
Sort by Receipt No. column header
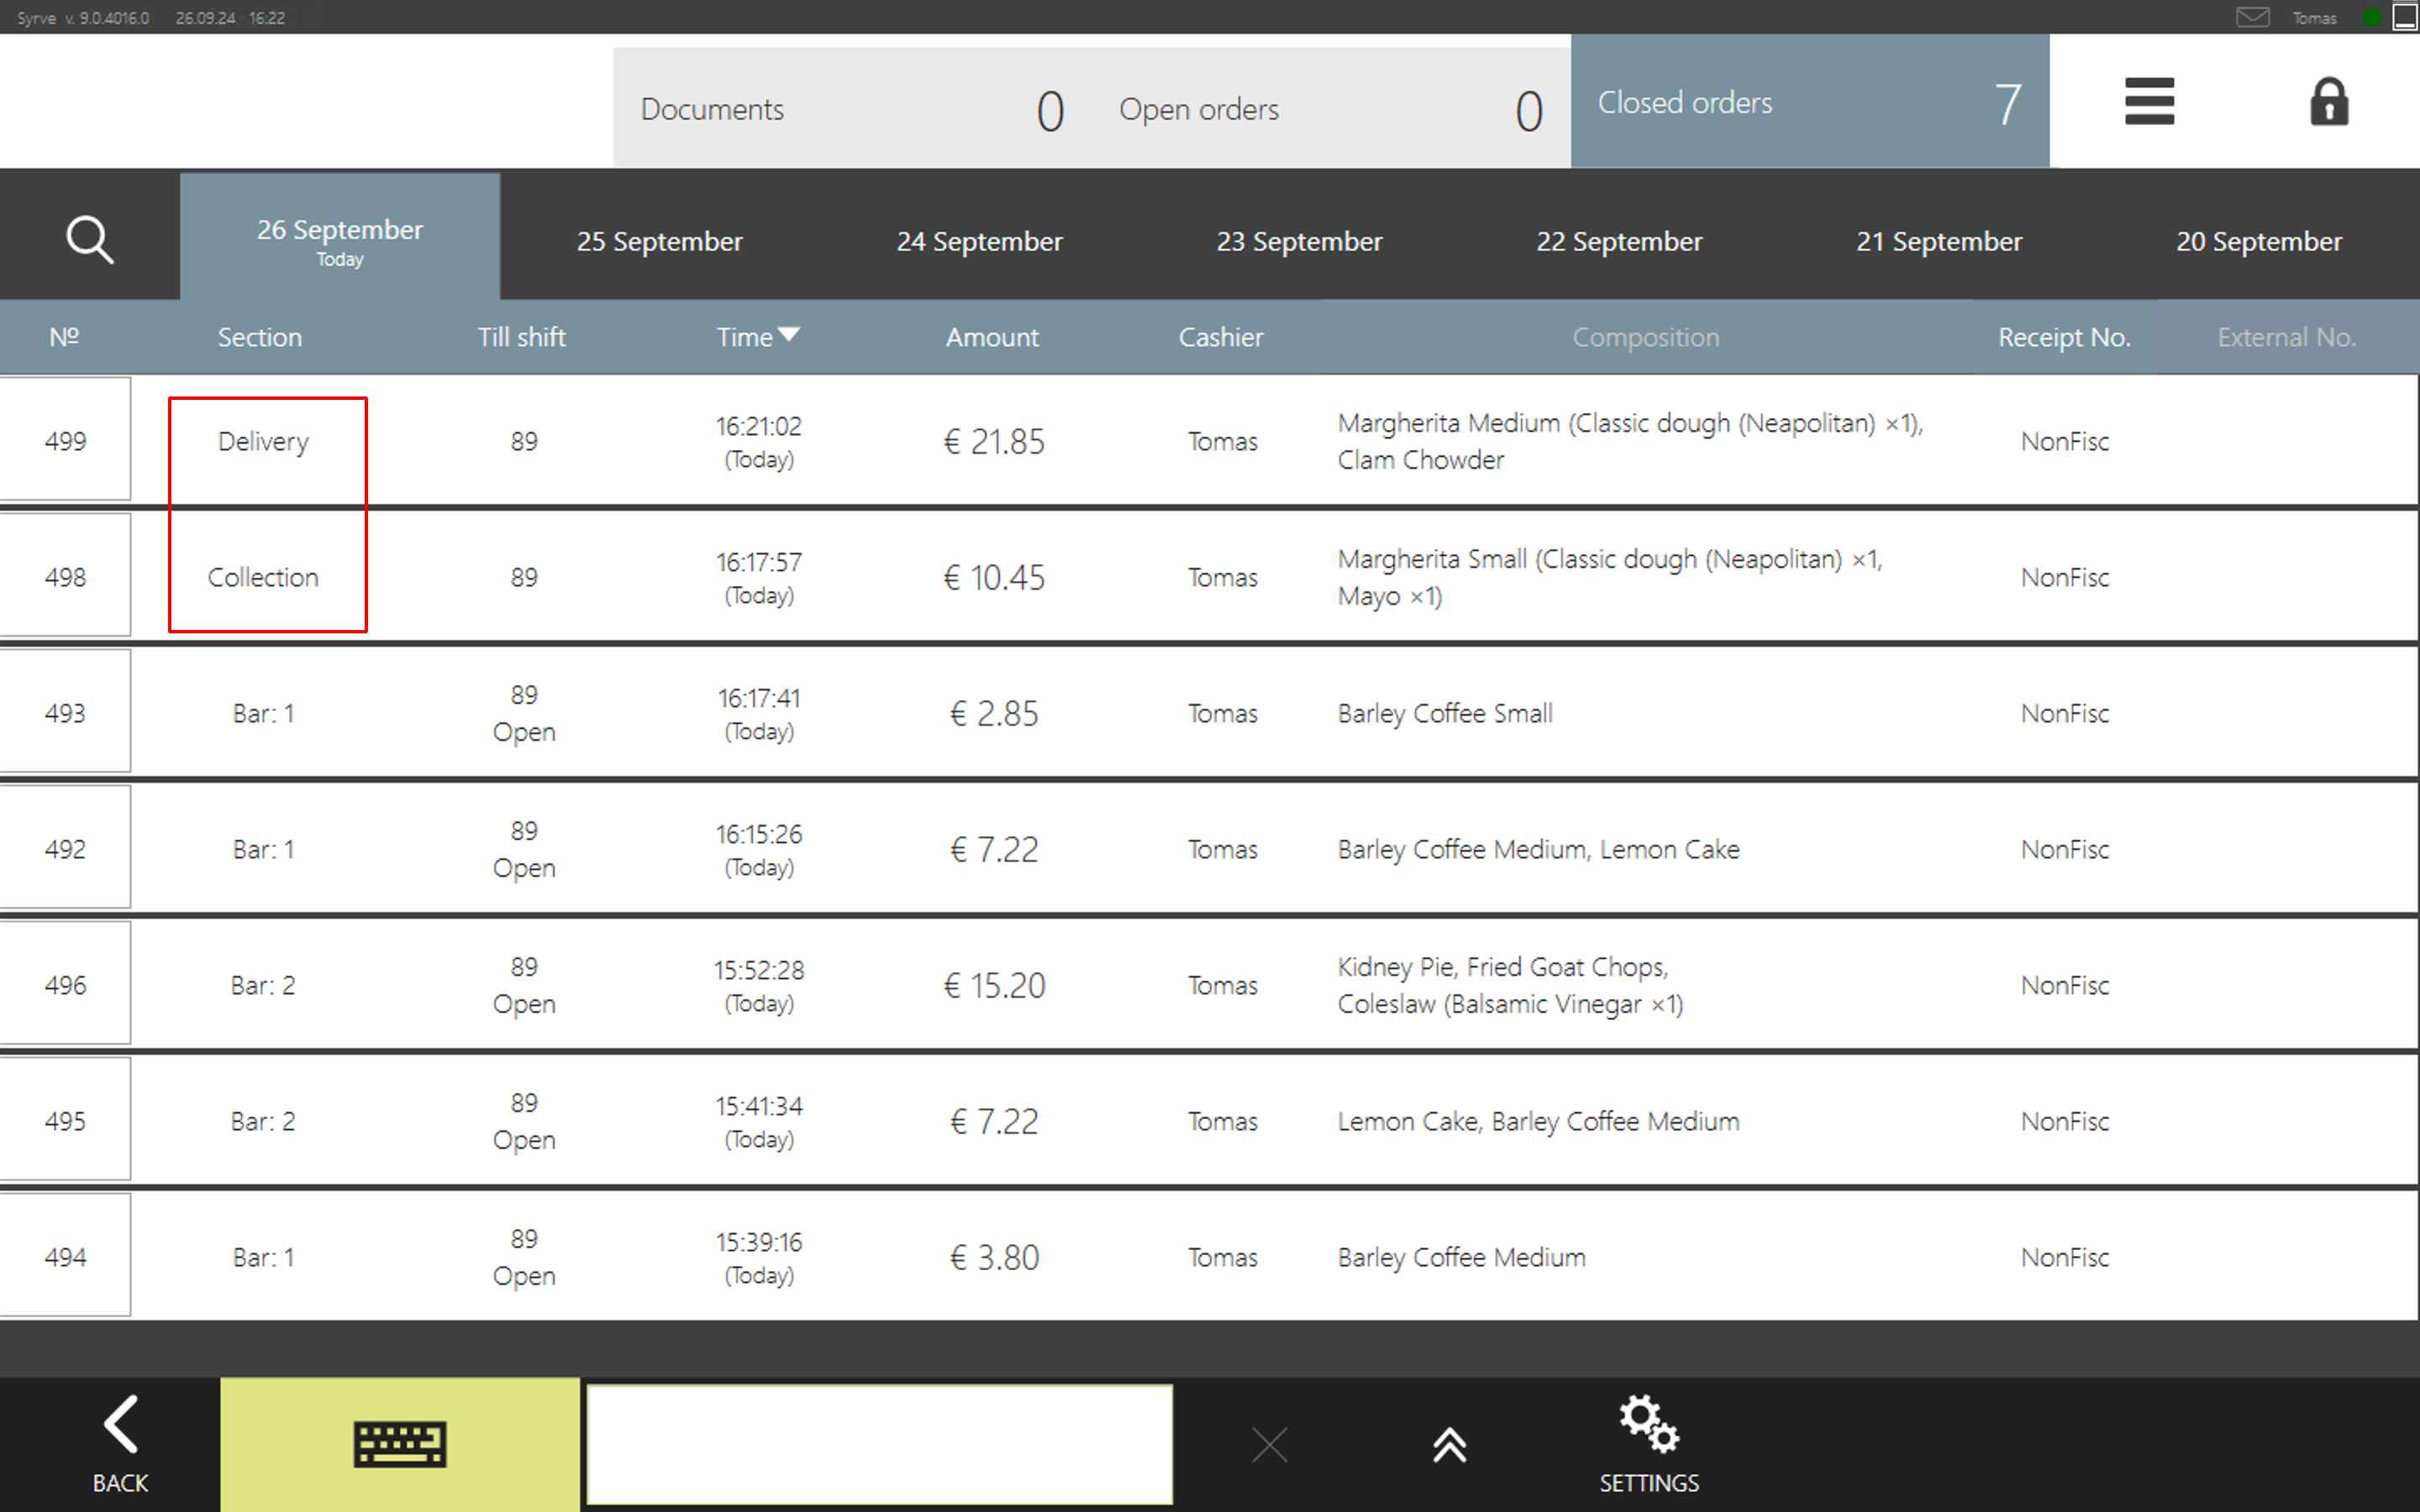click(2063, 337)
